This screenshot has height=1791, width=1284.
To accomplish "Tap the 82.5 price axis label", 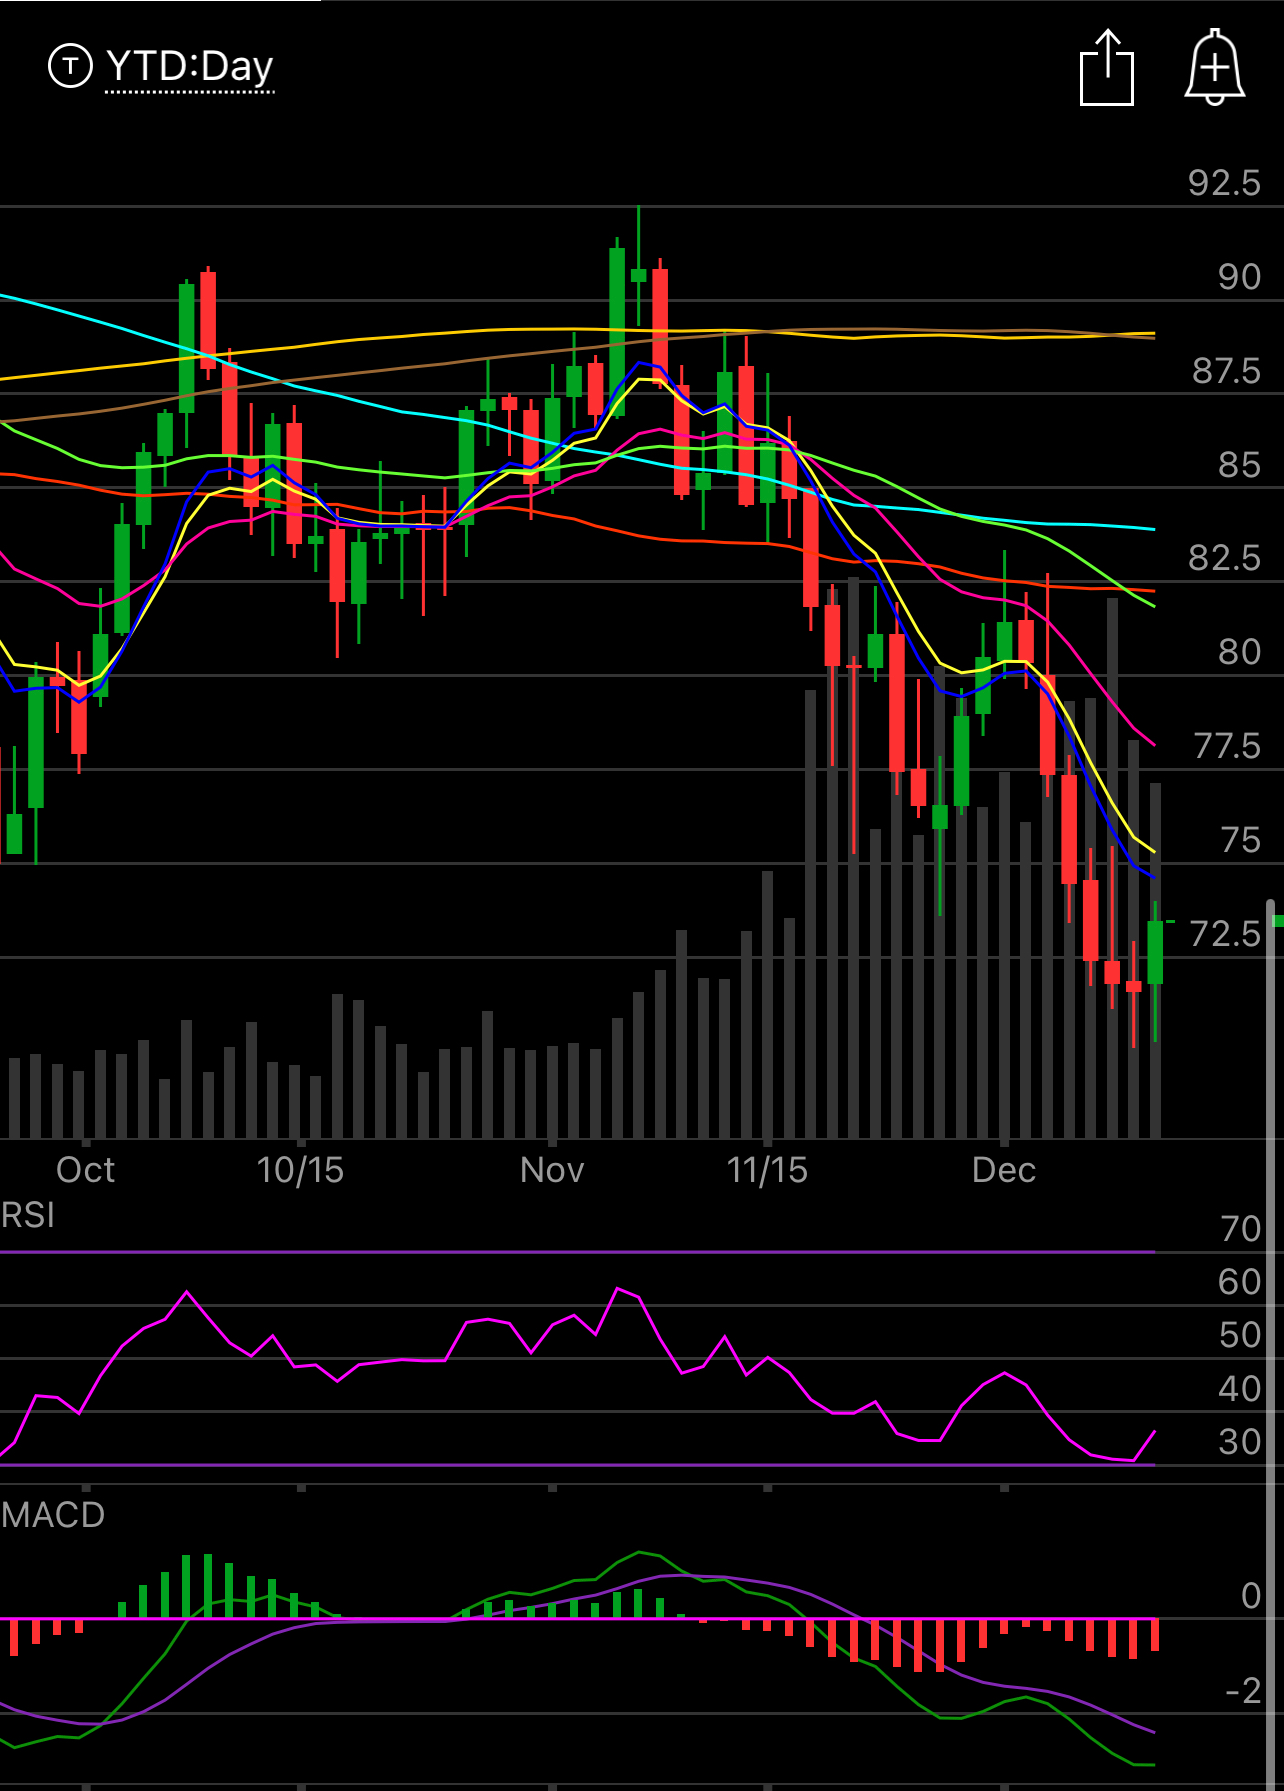I will coord(1224,558).
